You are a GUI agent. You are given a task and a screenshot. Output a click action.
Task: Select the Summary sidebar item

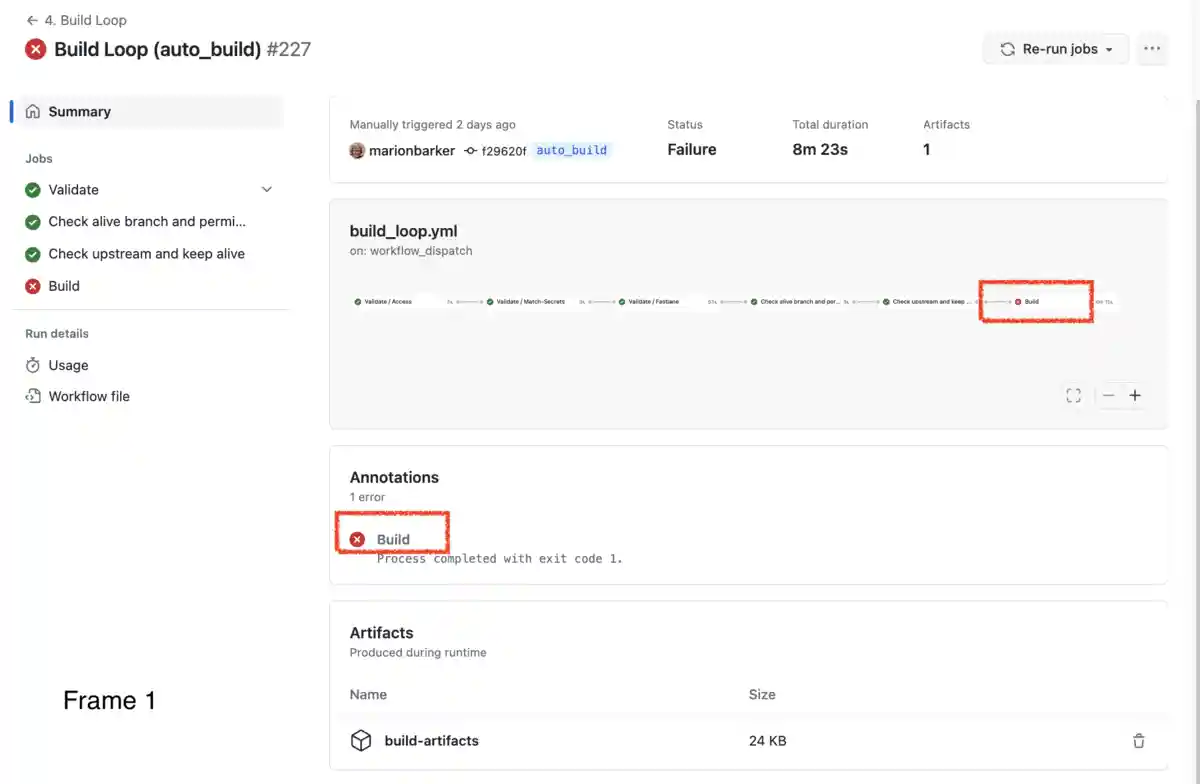(x=79, y=112)
